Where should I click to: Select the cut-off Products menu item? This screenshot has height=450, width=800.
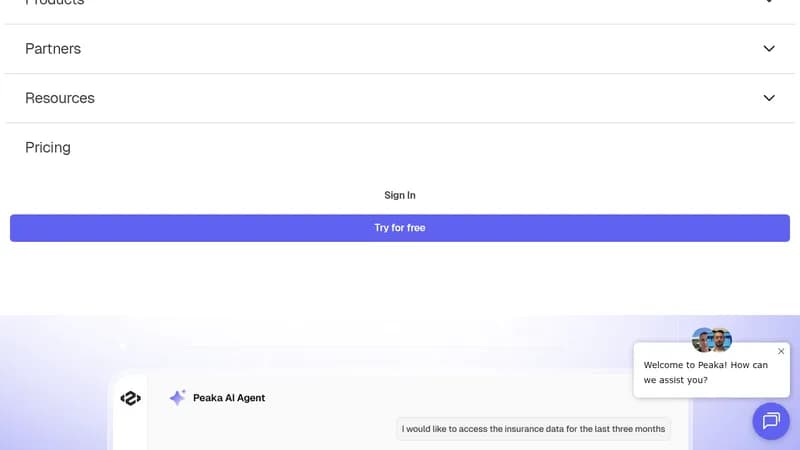55,2
